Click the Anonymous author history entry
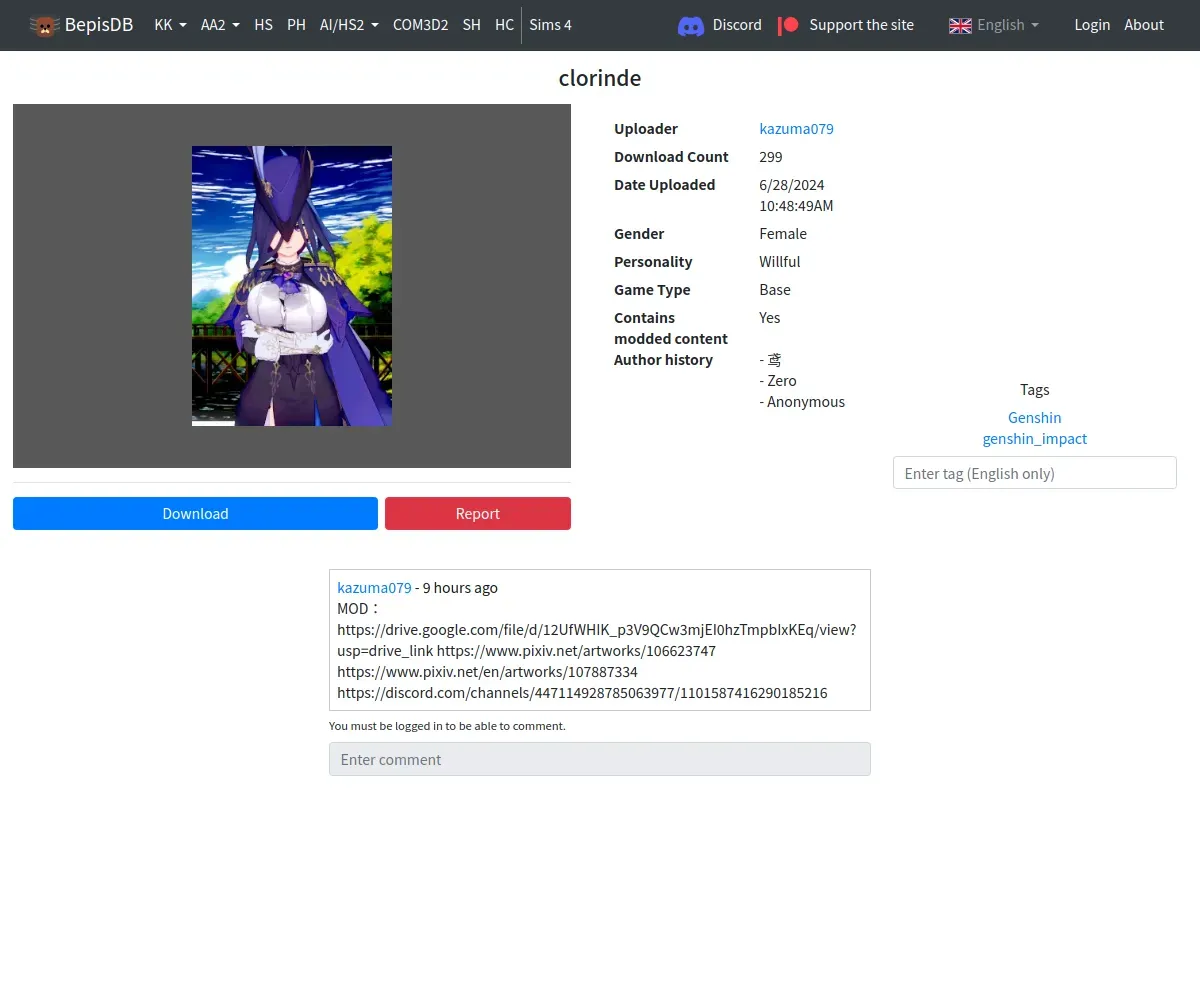Viewport: 1200px width, 1000px height. click(802, 402)
